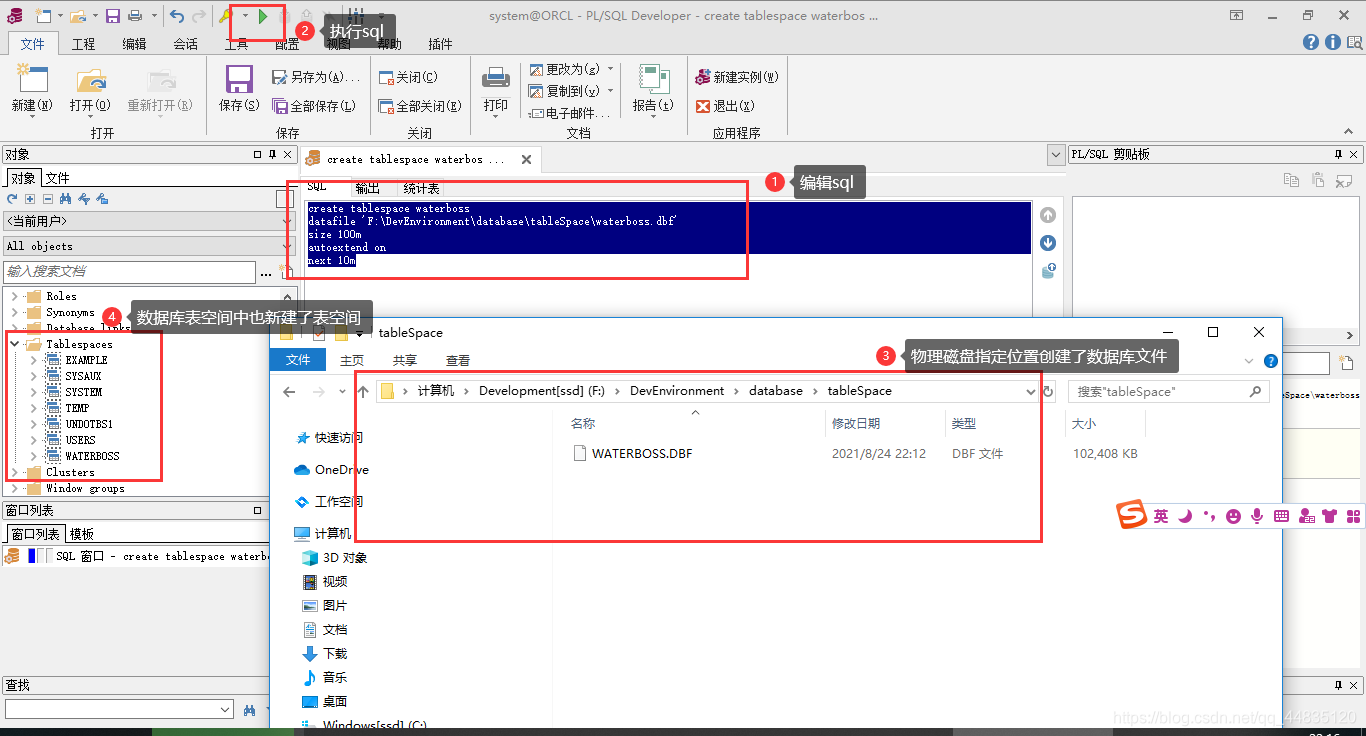Click 关闭(C) close button in ribbon
Viewport: 1366px width, 736px height.
tap(408, 77)
